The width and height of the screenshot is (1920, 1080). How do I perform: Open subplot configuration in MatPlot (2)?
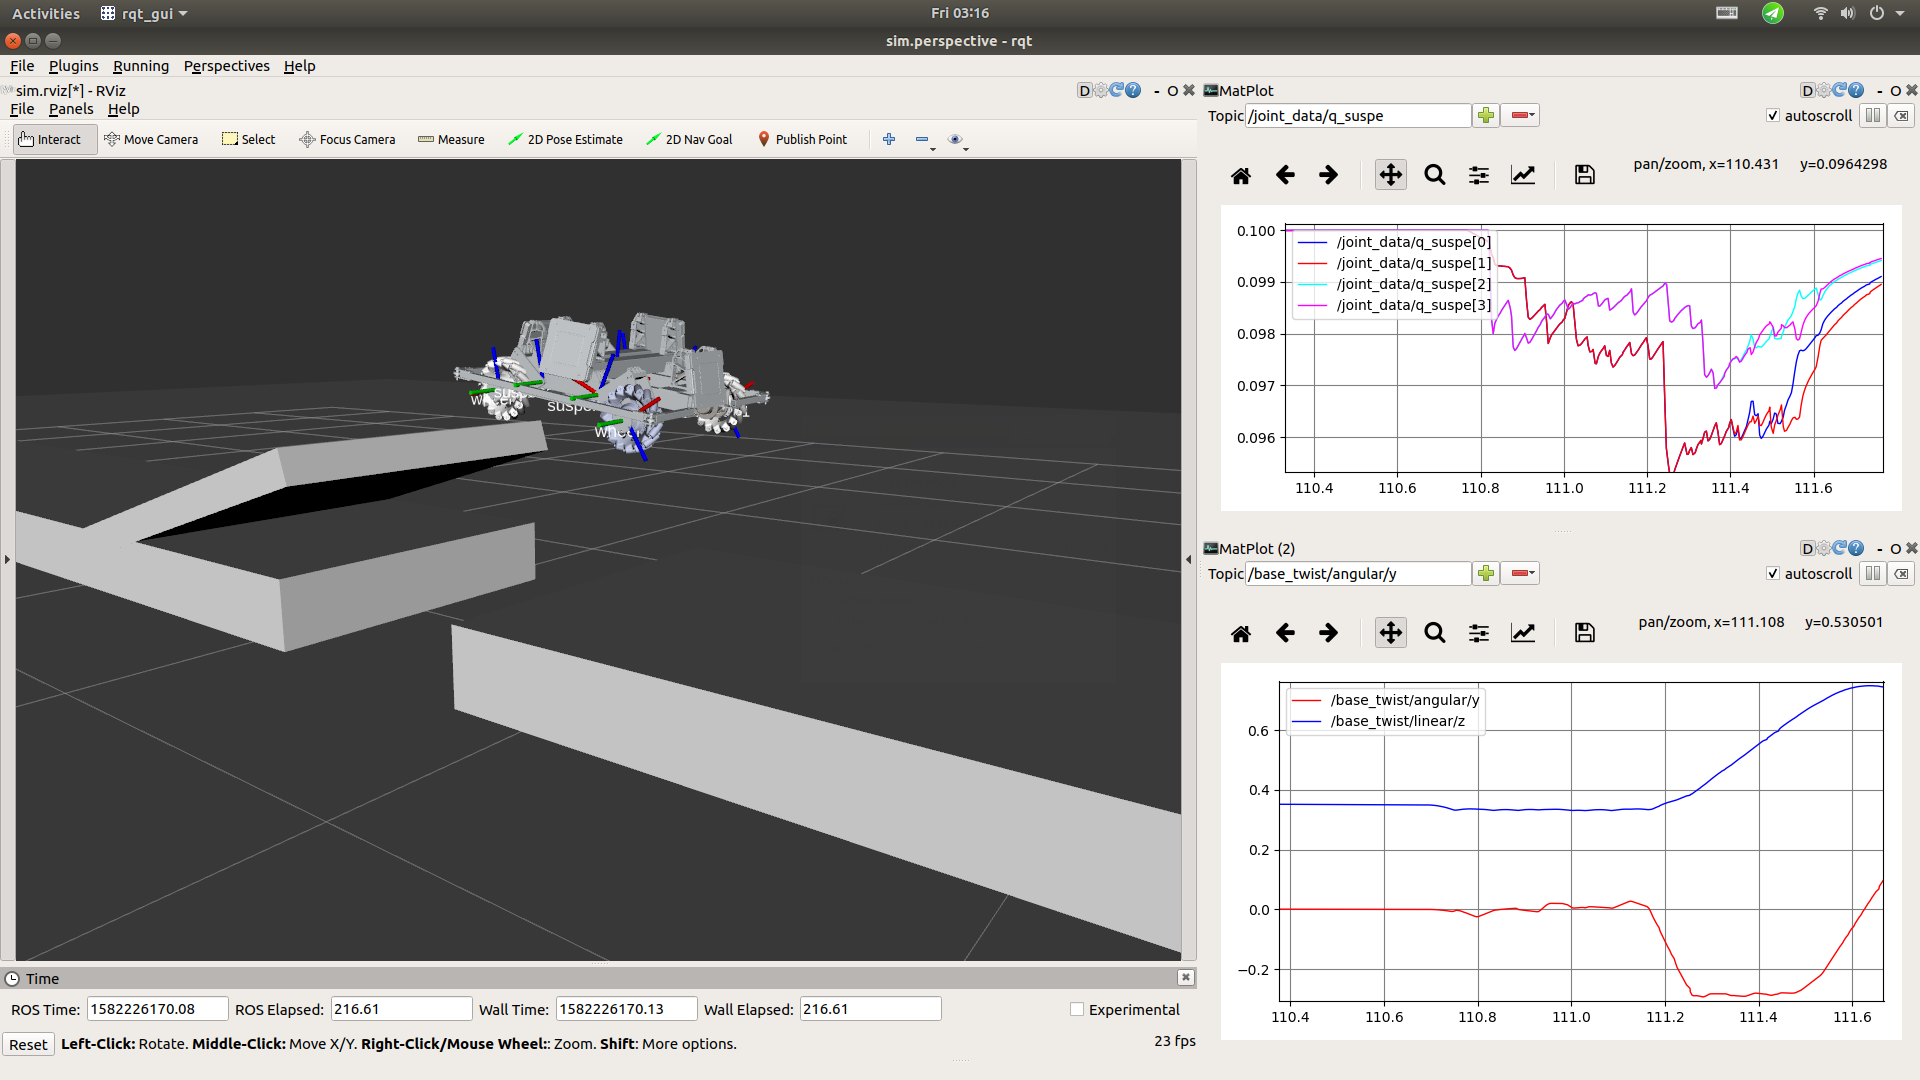(x=1479, y=633)
